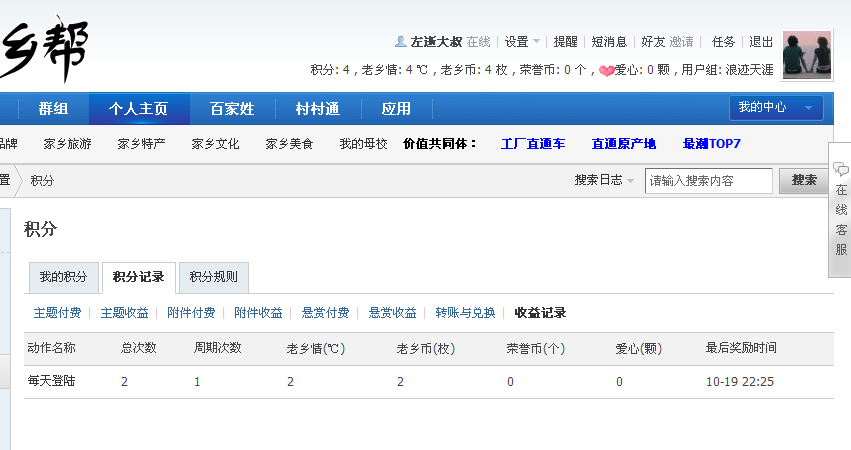Click the 用户组 浪迹天涯 link
The height and width of the screenshot is (450, 851).
click(727, 70)
